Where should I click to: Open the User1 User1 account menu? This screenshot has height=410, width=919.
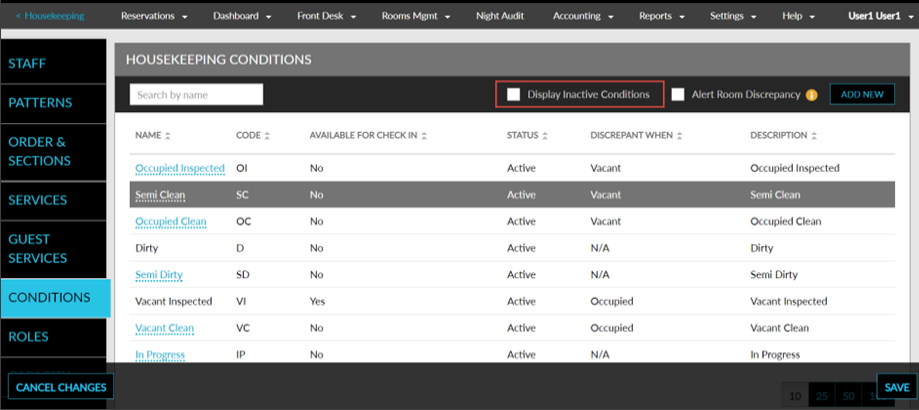879,16
